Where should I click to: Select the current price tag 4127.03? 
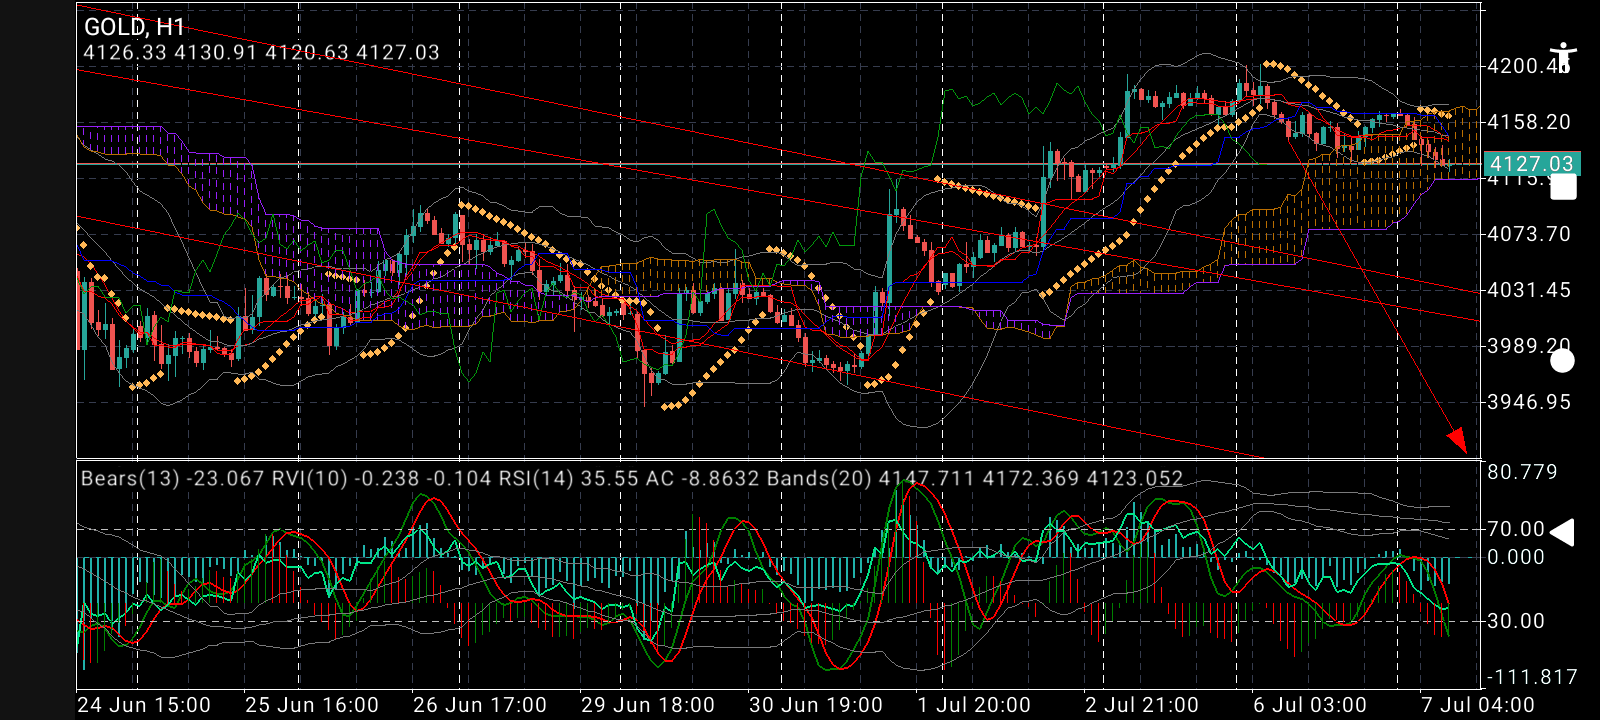pos(1531,164)
